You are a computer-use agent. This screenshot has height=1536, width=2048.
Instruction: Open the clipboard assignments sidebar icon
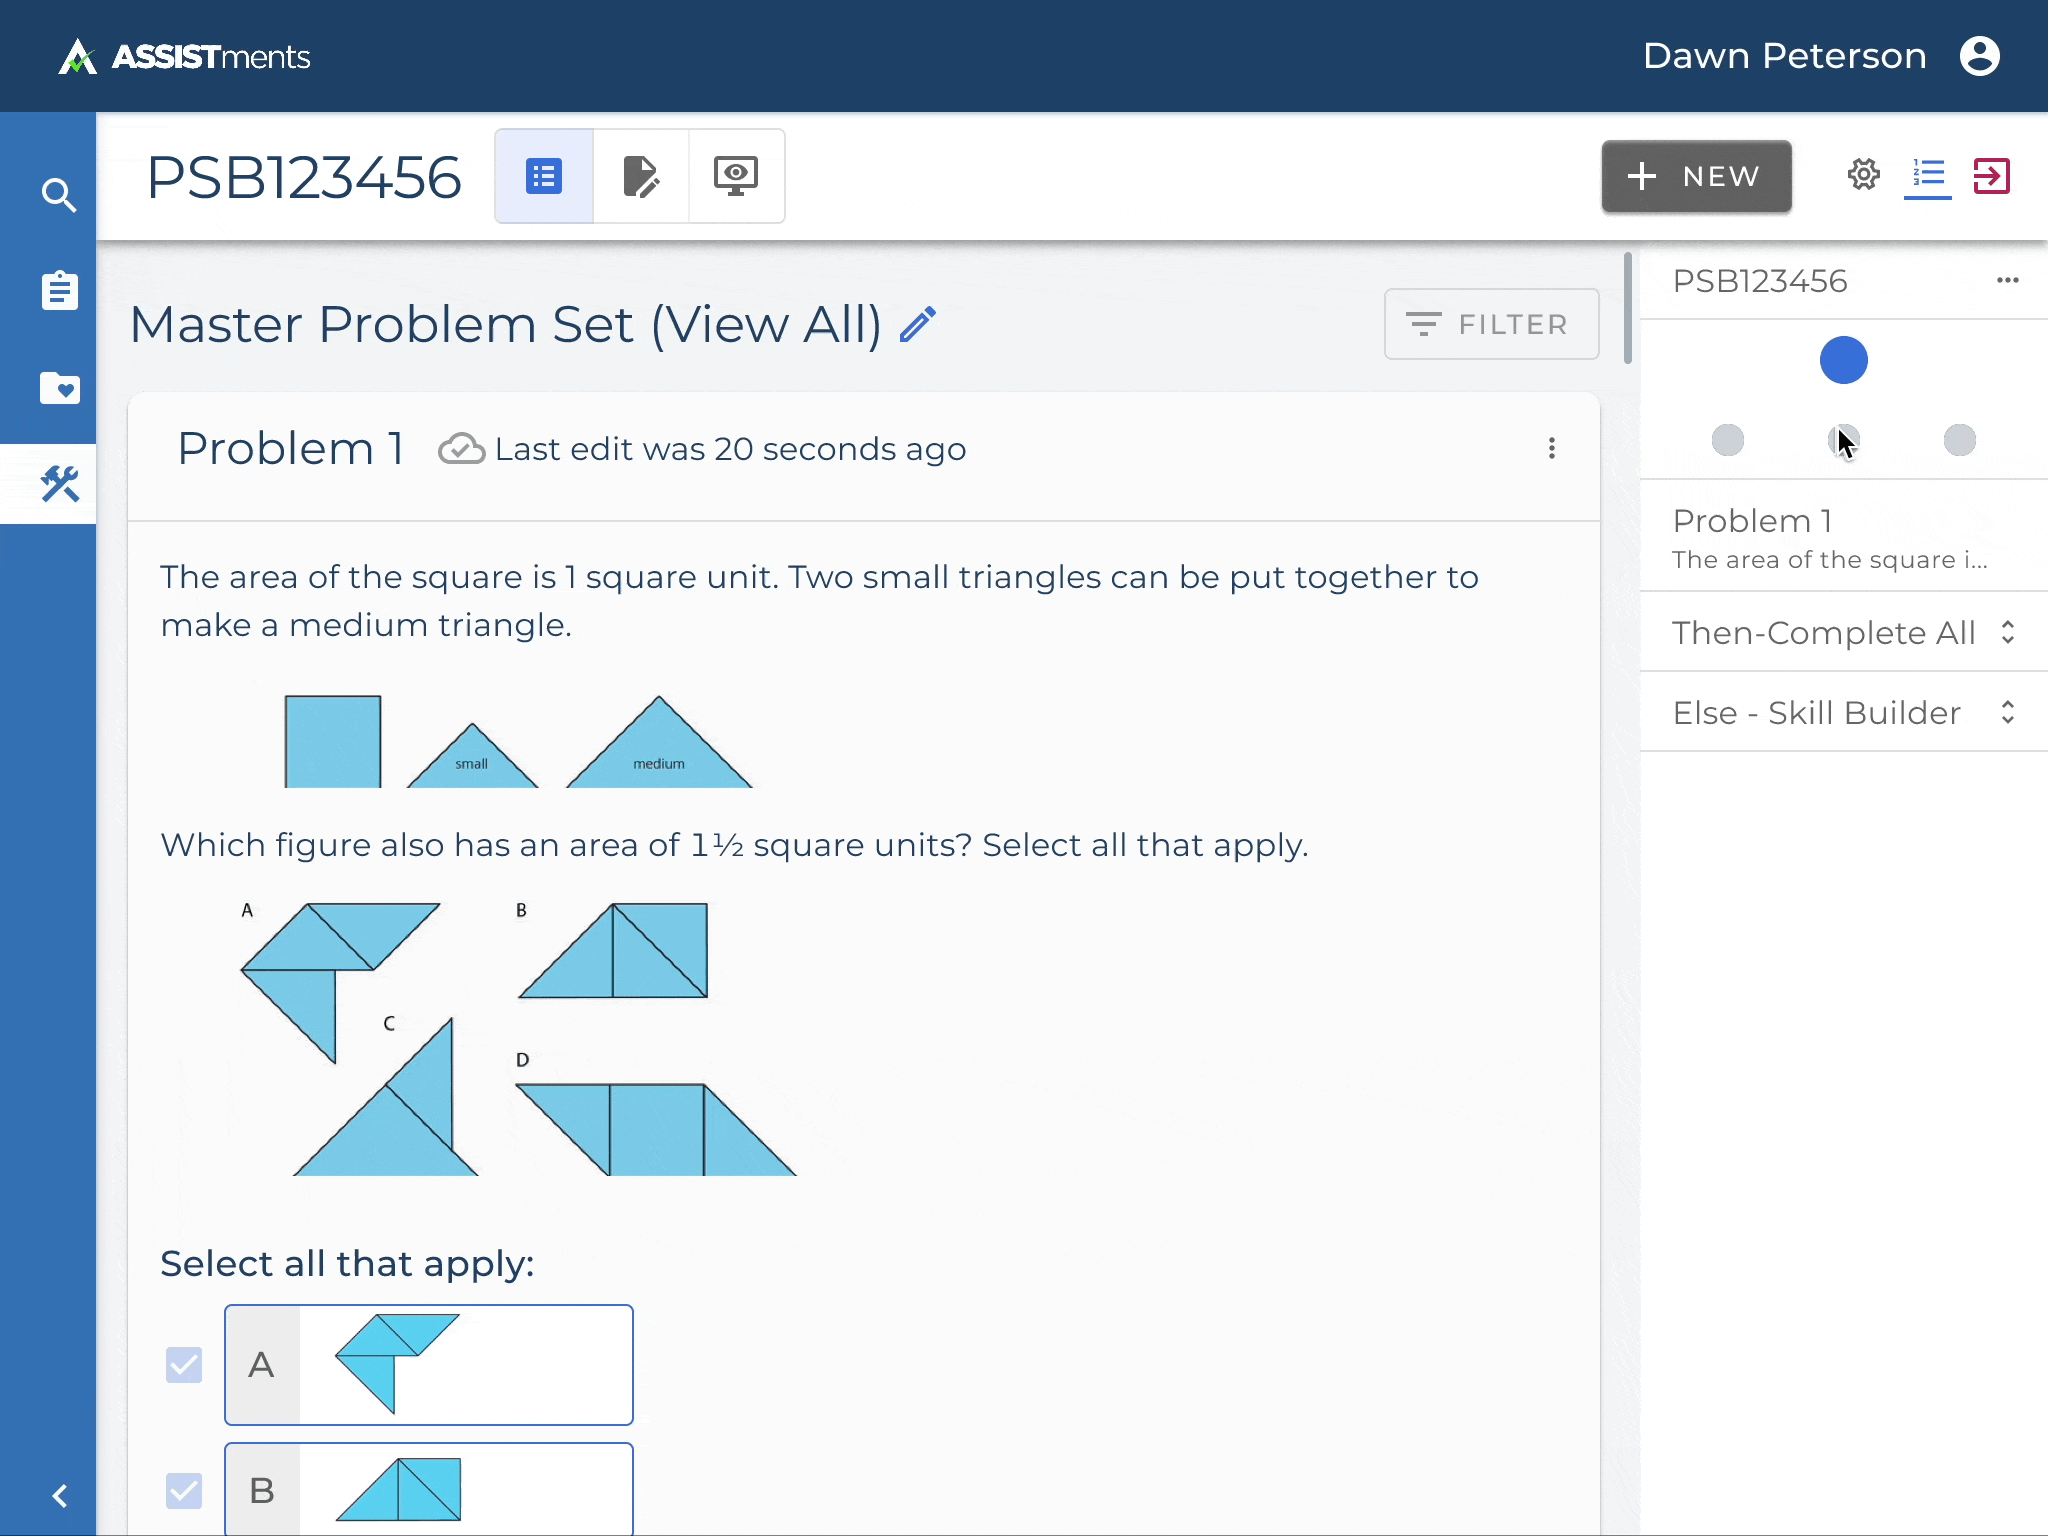(x=59, y=291)
